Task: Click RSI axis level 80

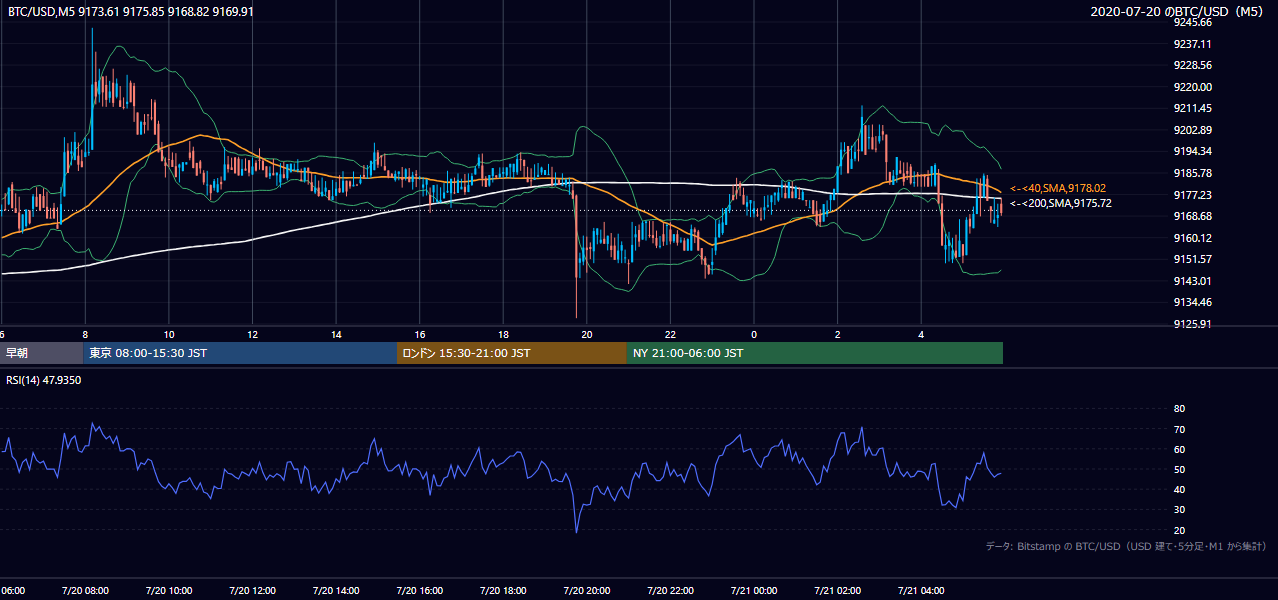Action: click(1179, 409)
